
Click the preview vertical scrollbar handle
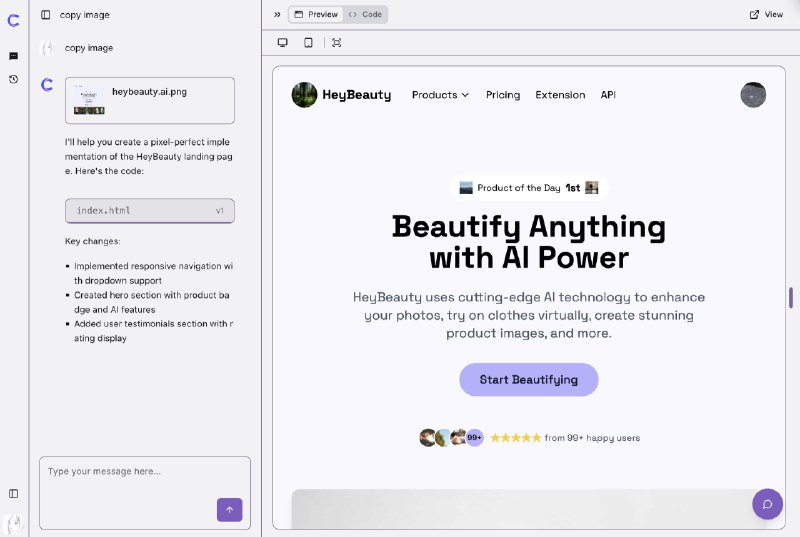click(x=791, y=298)
